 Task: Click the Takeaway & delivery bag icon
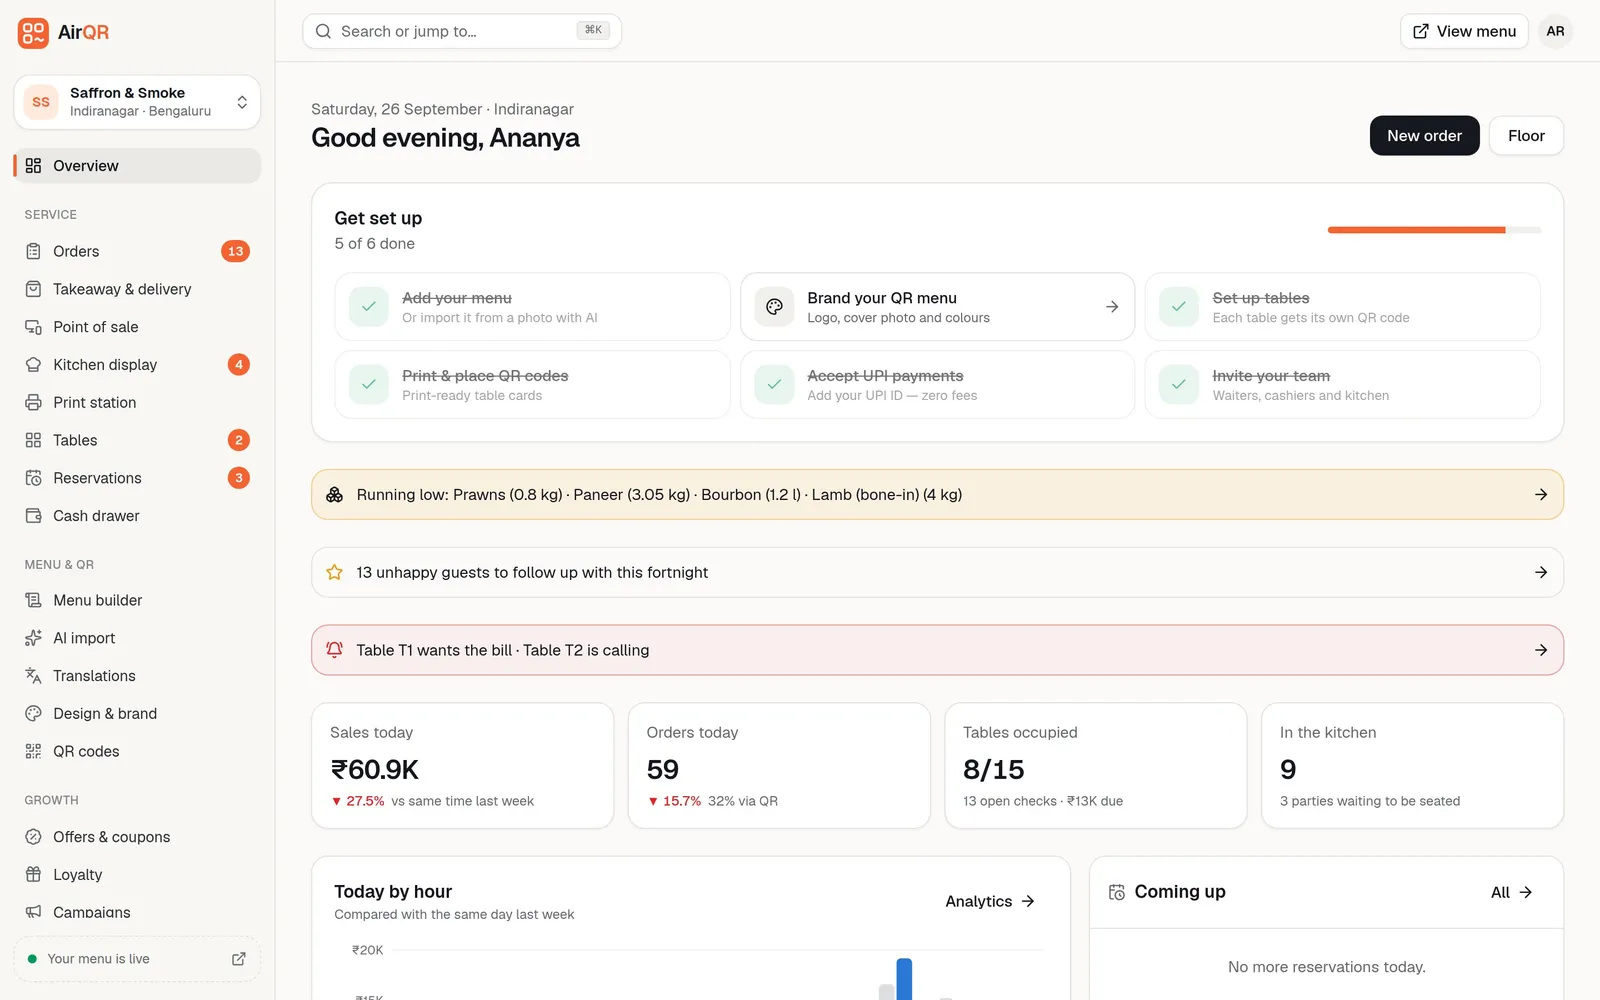(33, 289)
